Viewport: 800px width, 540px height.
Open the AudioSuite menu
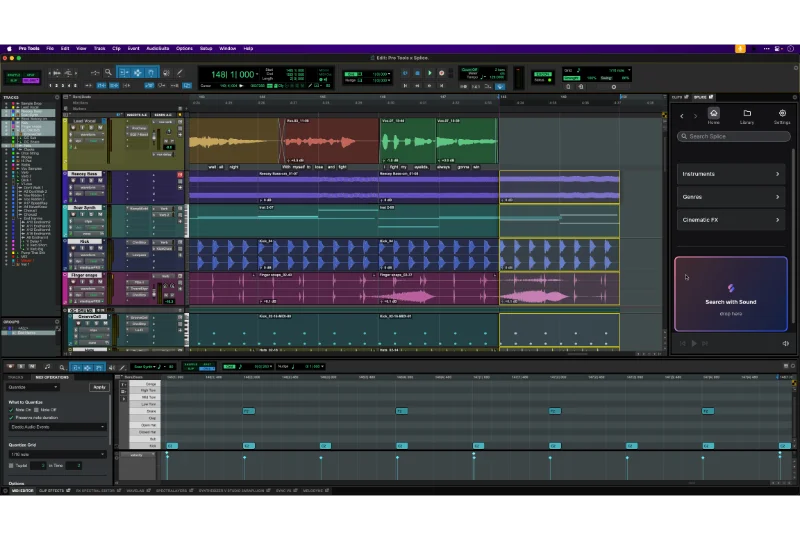(158, 48)
